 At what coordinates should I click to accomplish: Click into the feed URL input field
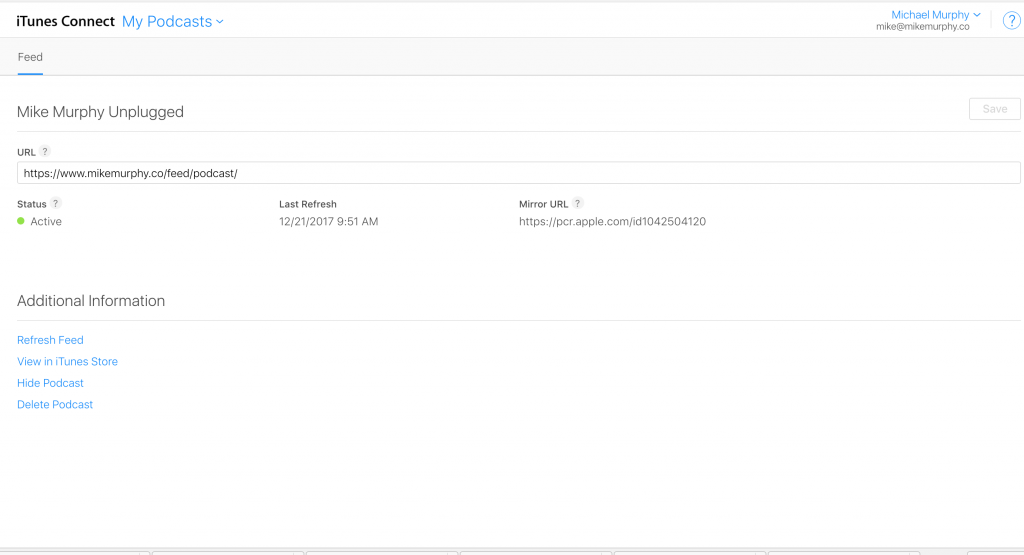pos(519,173)
